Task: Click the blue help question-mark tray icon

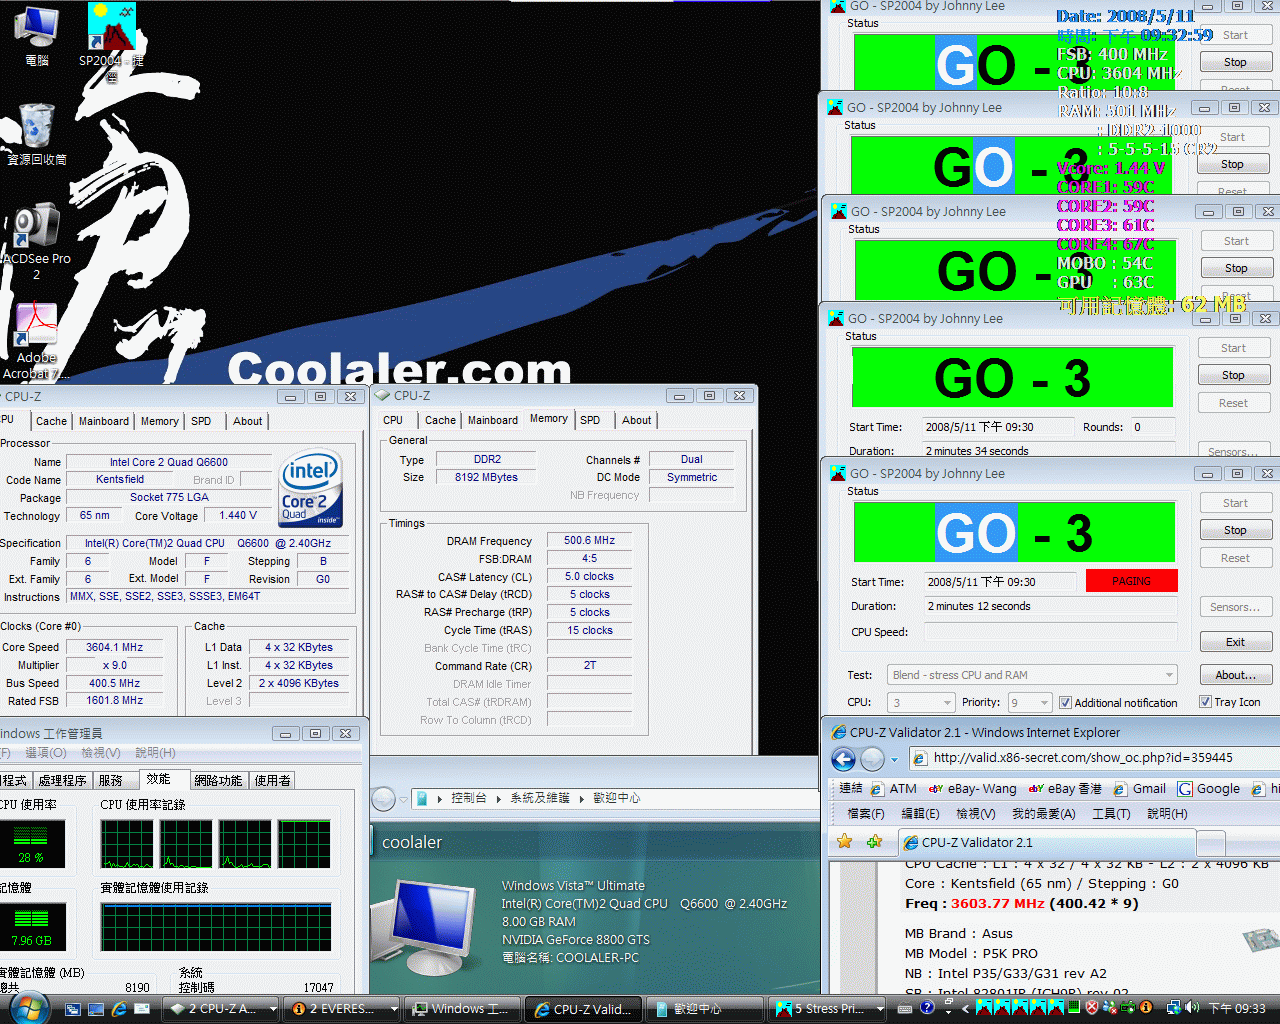Action: pos(927,1008)
